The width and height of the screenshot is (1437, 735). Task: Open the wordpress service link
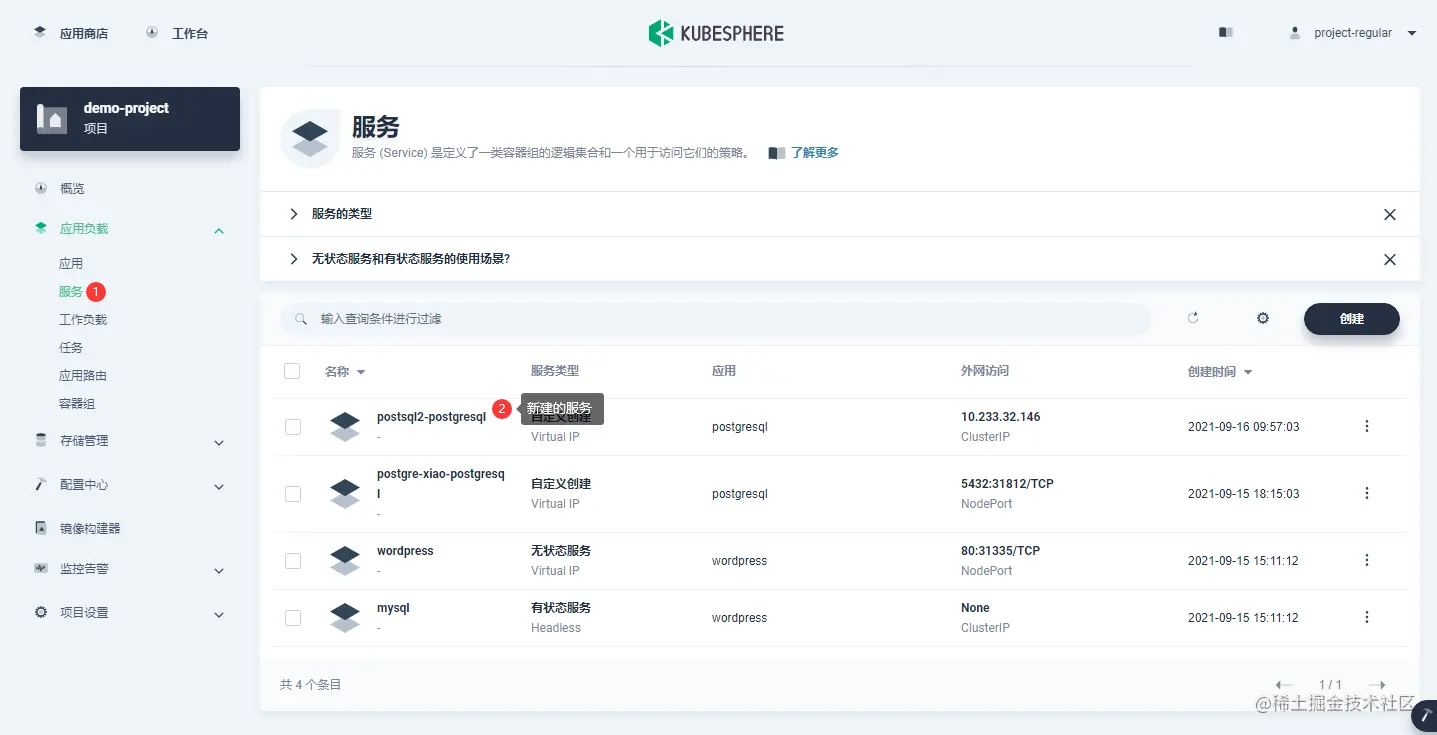tap(405, 551)
